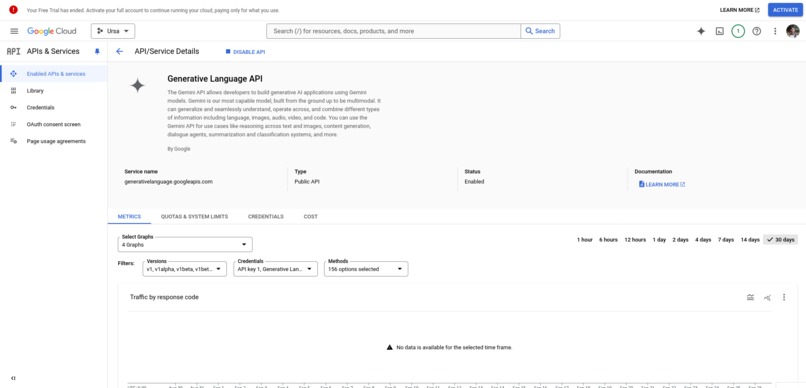Expand the Select Graphs dropdown
This screenshot has width=806, height=388.
[x=185, y=245]
